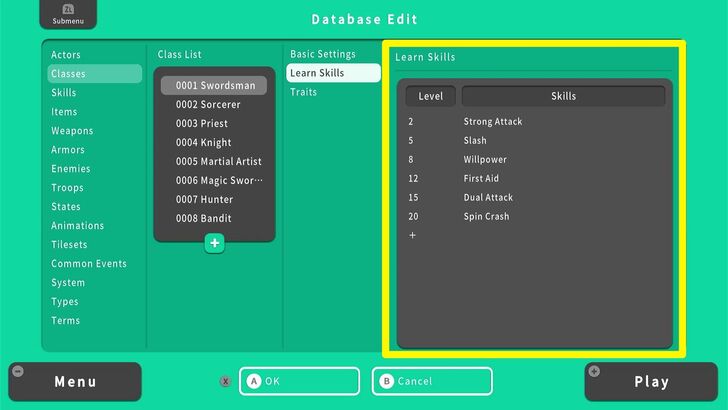Confirm with the OK button

(299, 381)
